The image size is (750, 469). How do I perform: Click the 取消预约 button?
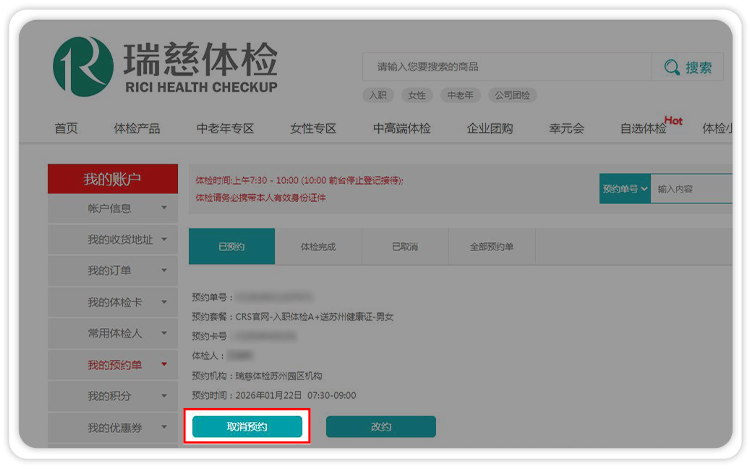point(247,426)
